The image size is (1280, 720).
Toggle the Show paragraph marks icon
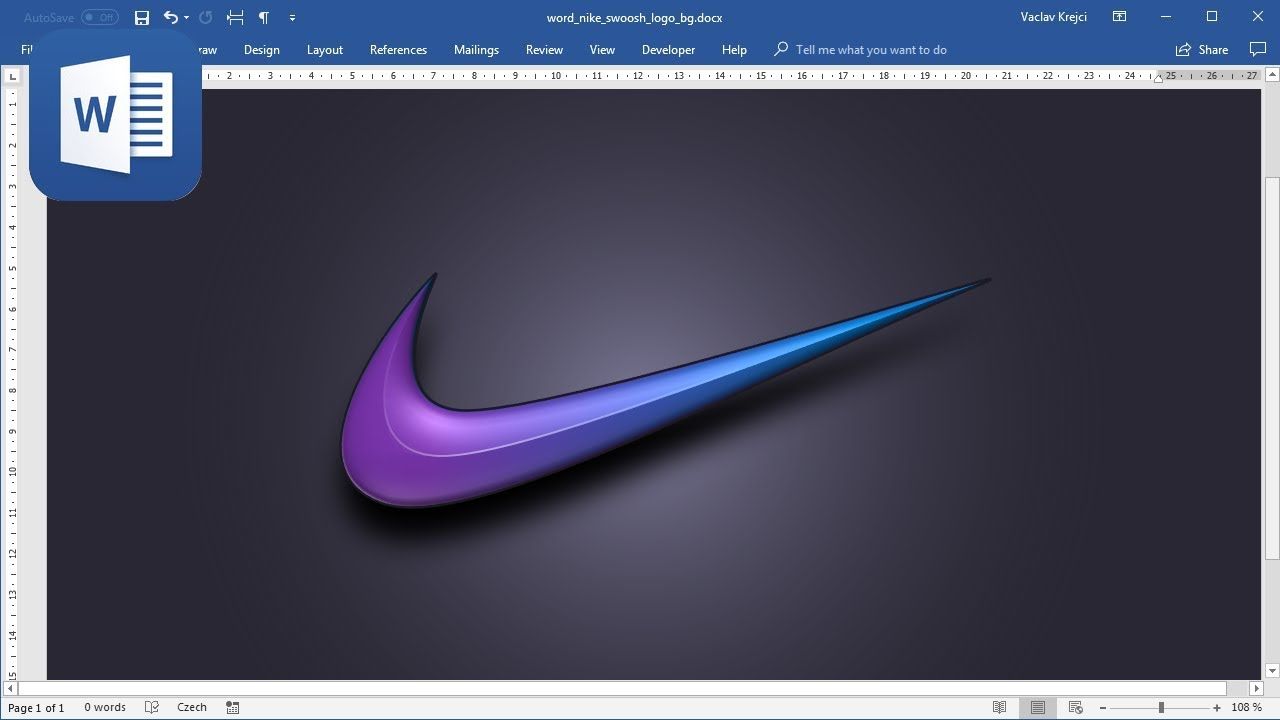pyautogui.click(x=264, y=17)
